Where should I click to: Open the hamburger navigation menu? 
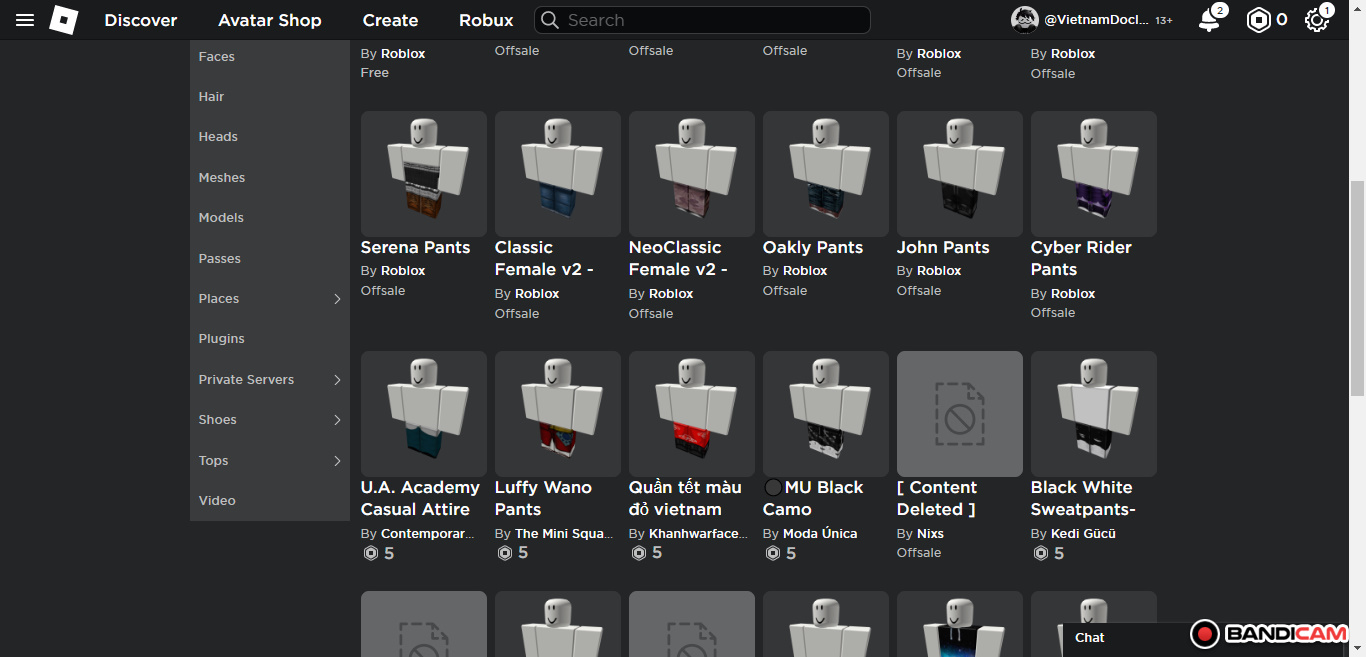(x=25, y=20)
